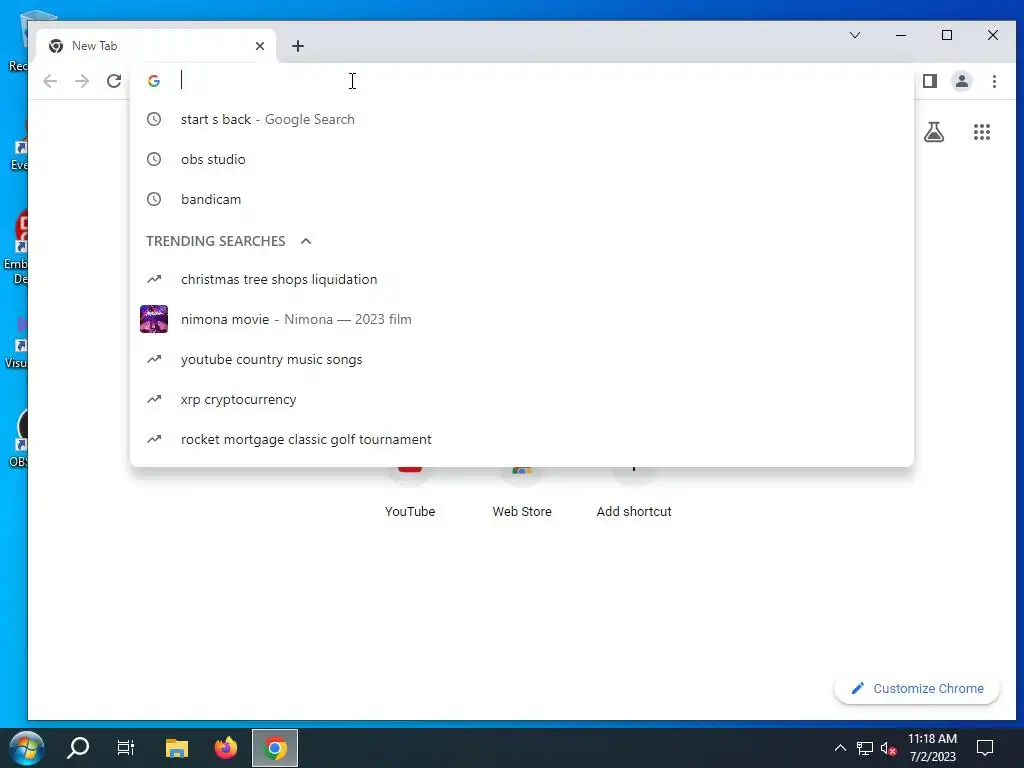The height and width of the screenshot is (768, 1024).
Task: Go forward with the forward arrow
Action: coord(82,81)
